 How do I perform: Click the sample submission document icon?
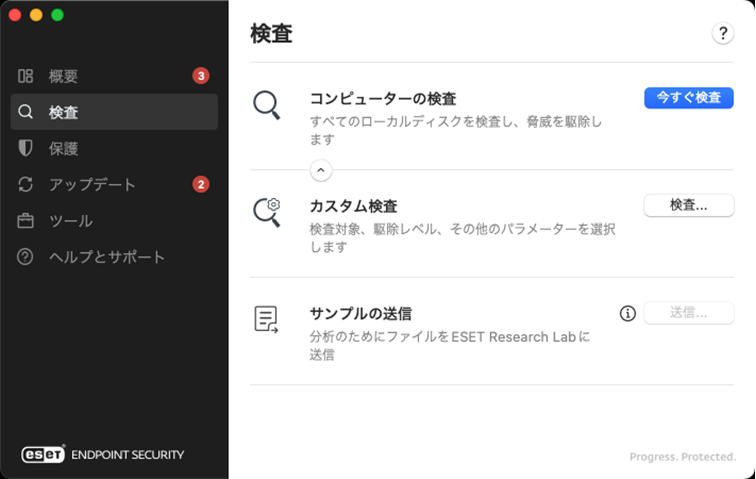coord(266,319)
